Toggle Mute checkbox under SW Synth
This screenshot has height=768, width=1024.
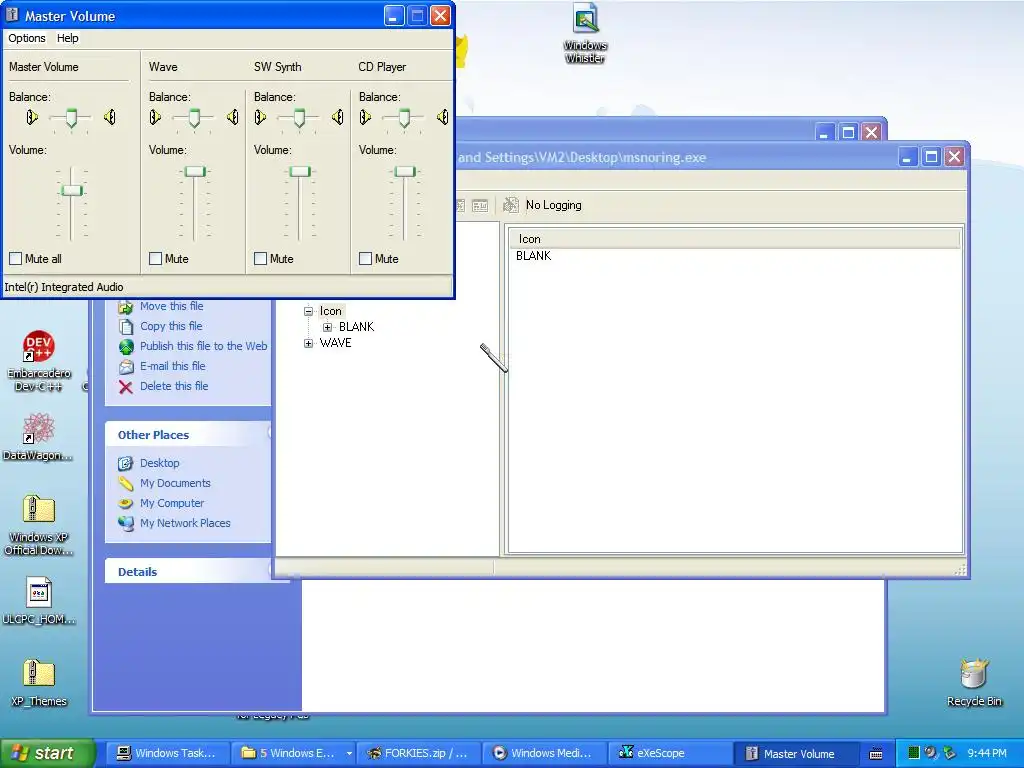261,259
